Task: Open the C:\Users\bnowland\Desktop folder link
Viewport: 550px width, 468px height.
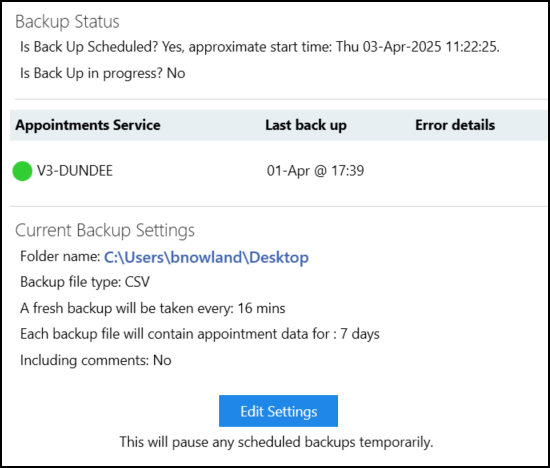Action: click(206, 257)
